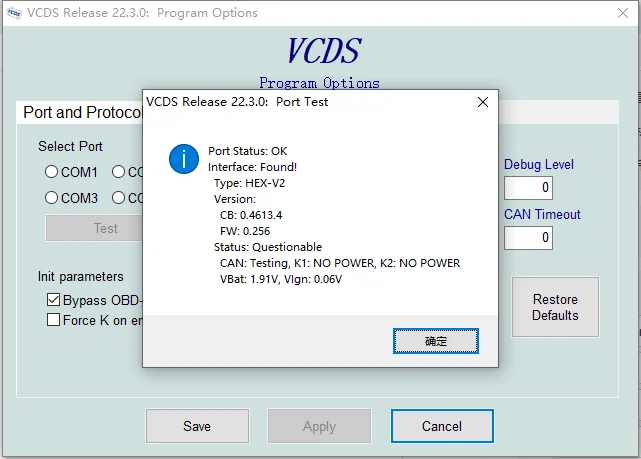Click the Cancel button
The width and height of the screenshot is (641, 459).
(x=442, y=426)
